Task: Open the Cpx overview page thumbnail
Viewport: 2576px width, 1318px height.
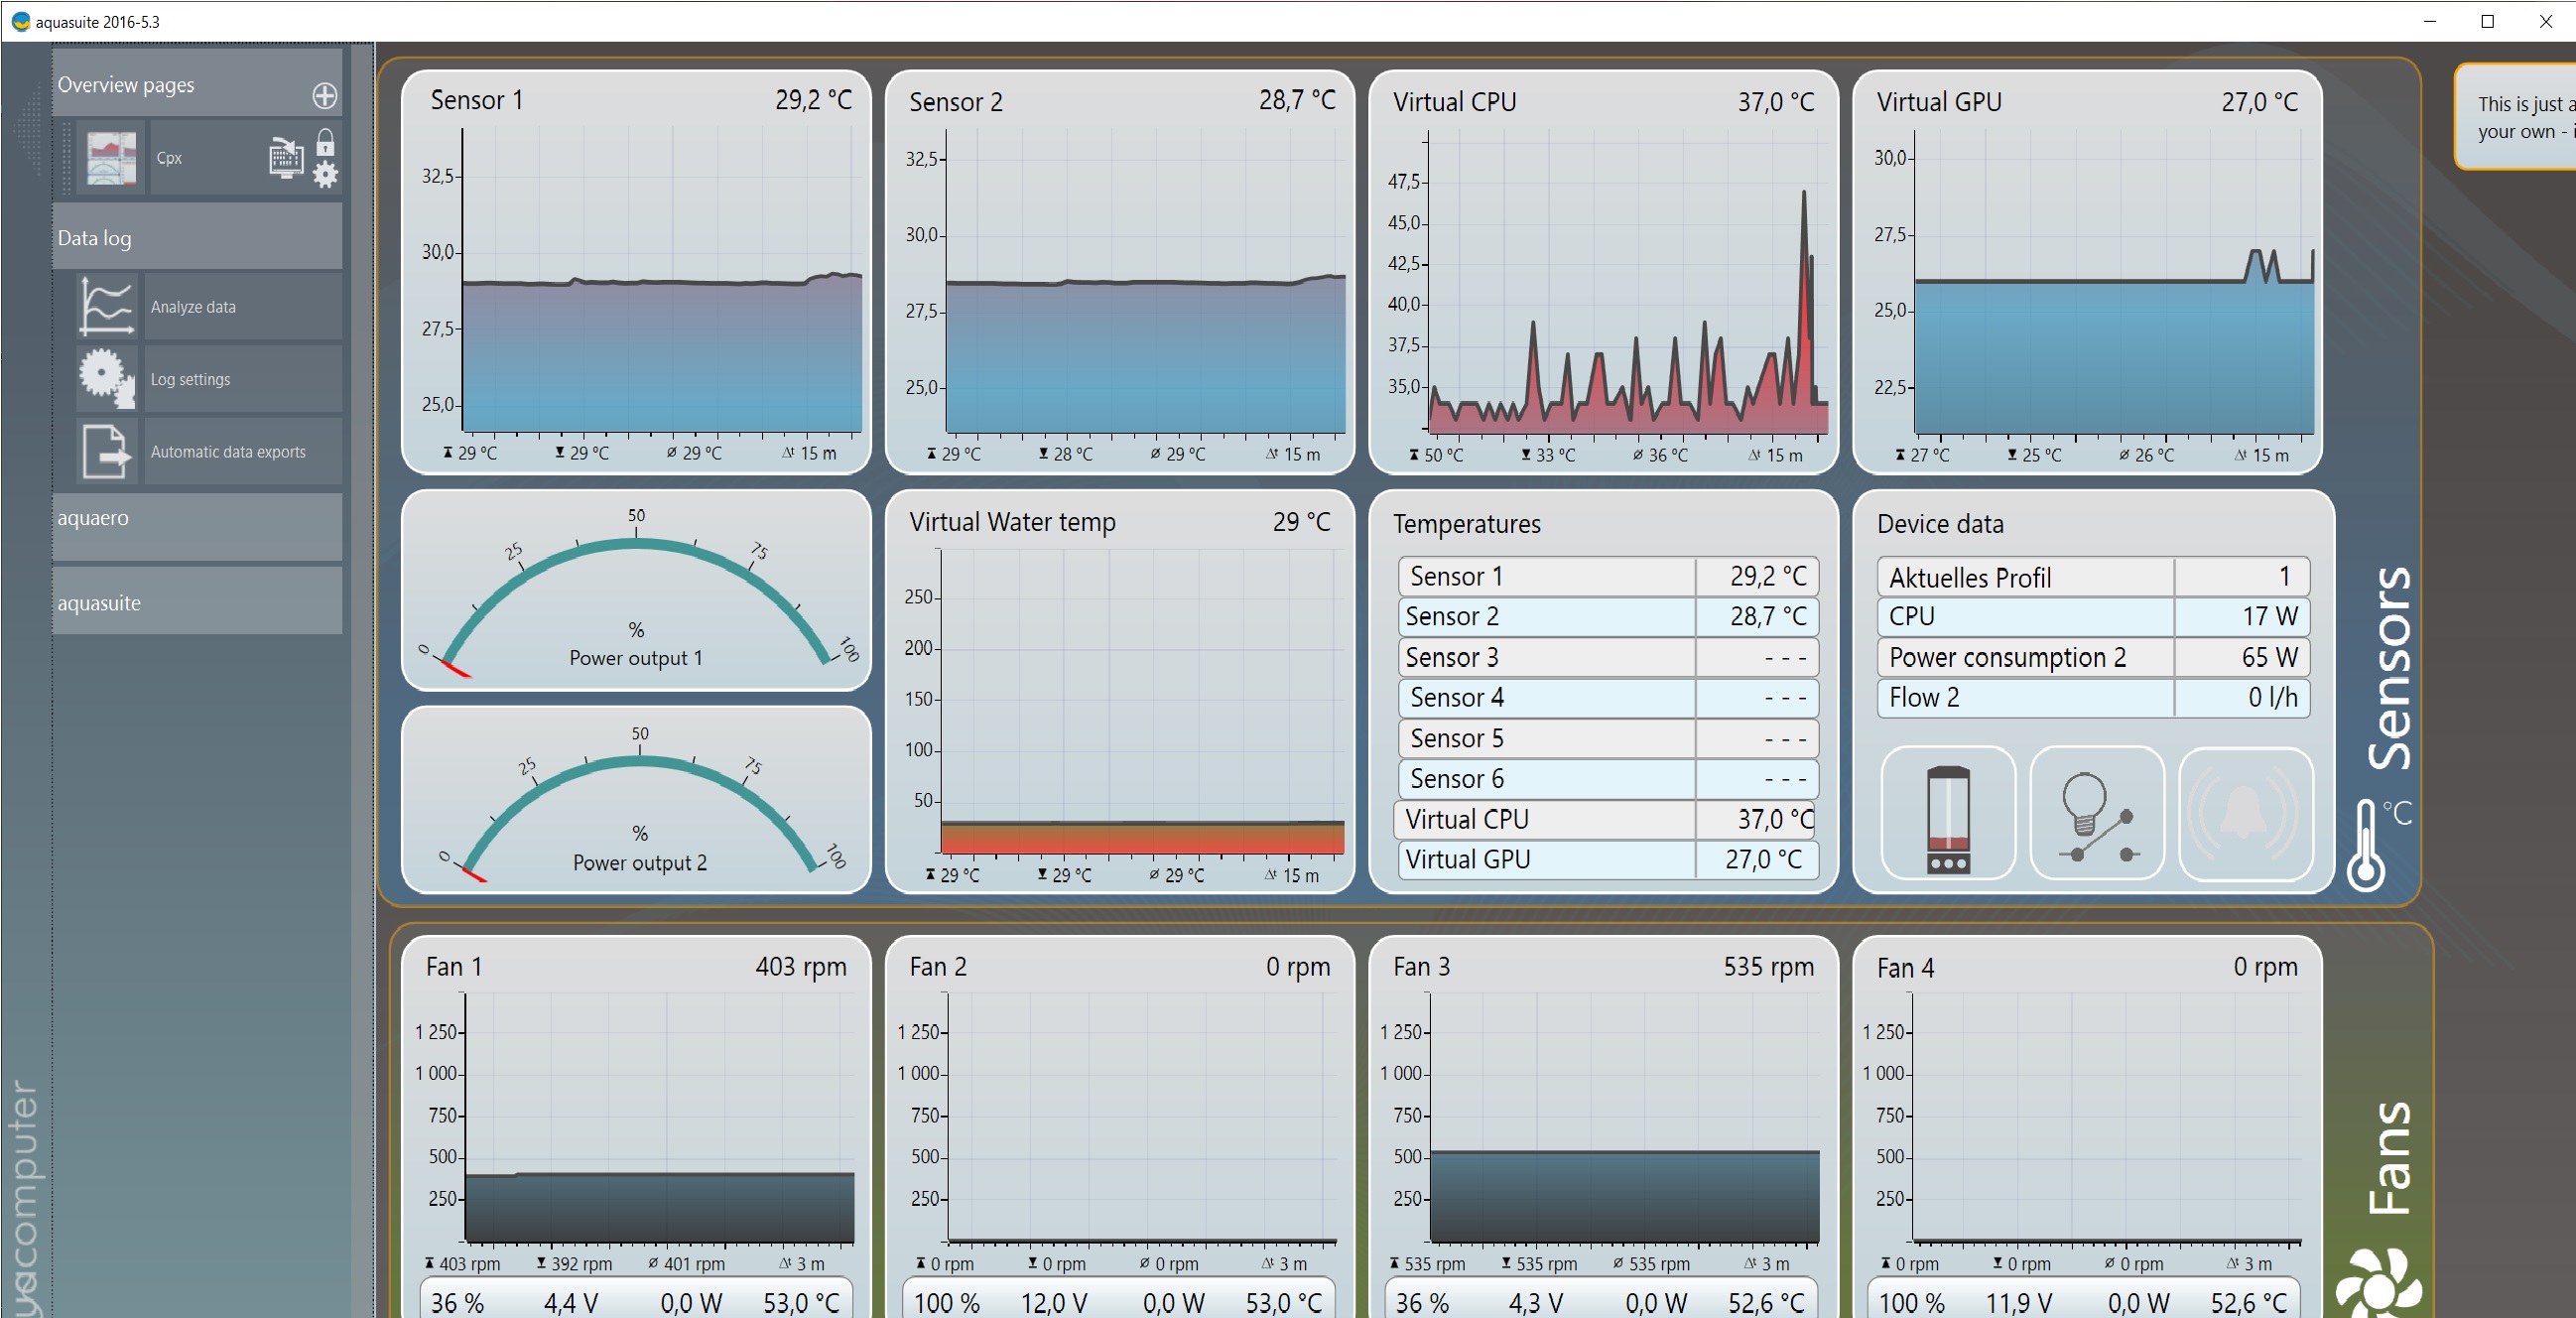Action: pos(111,158)
